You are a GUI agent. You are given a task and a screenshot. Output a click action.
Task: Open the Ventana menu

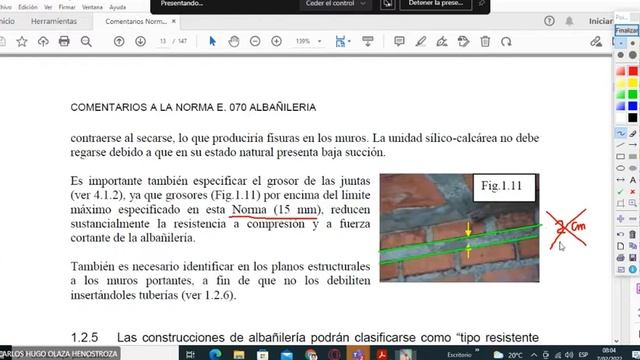92,7
